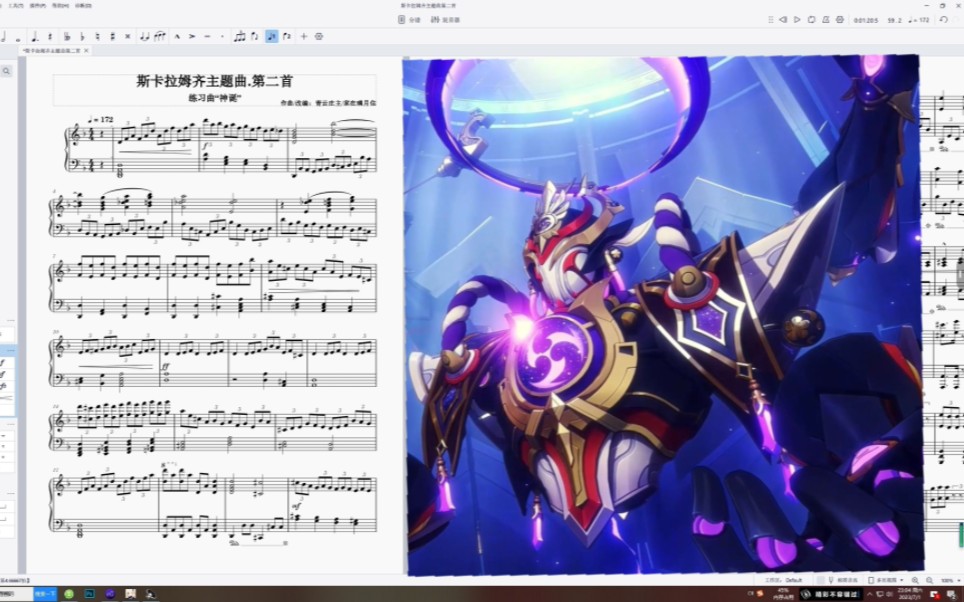This screenshot has width=964, height=602.
Task: Close the open score tab
Action: (87, 50)
